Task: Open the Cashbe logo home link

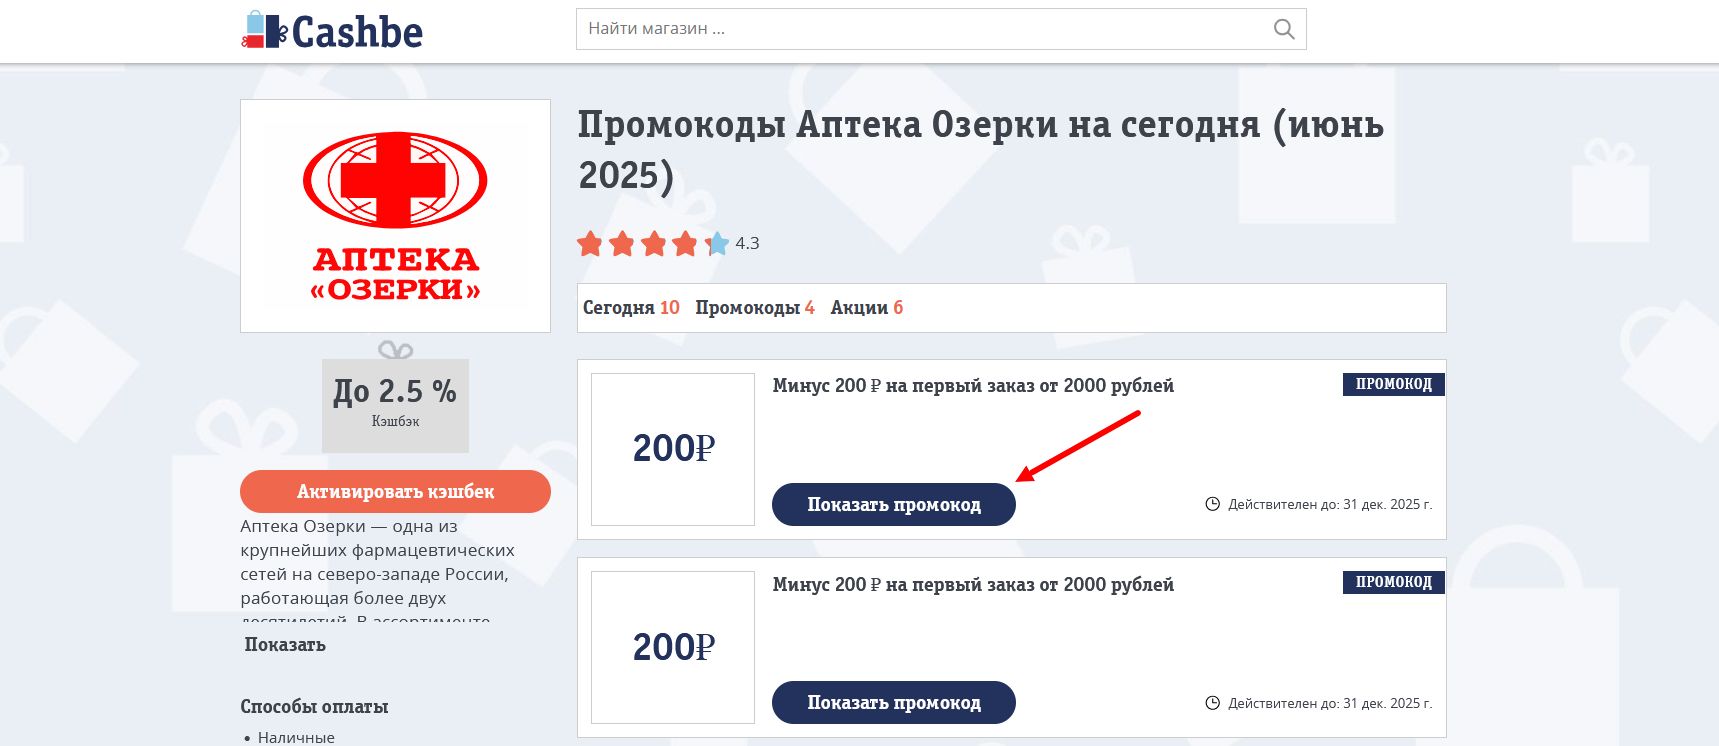Action: (332, 30)
